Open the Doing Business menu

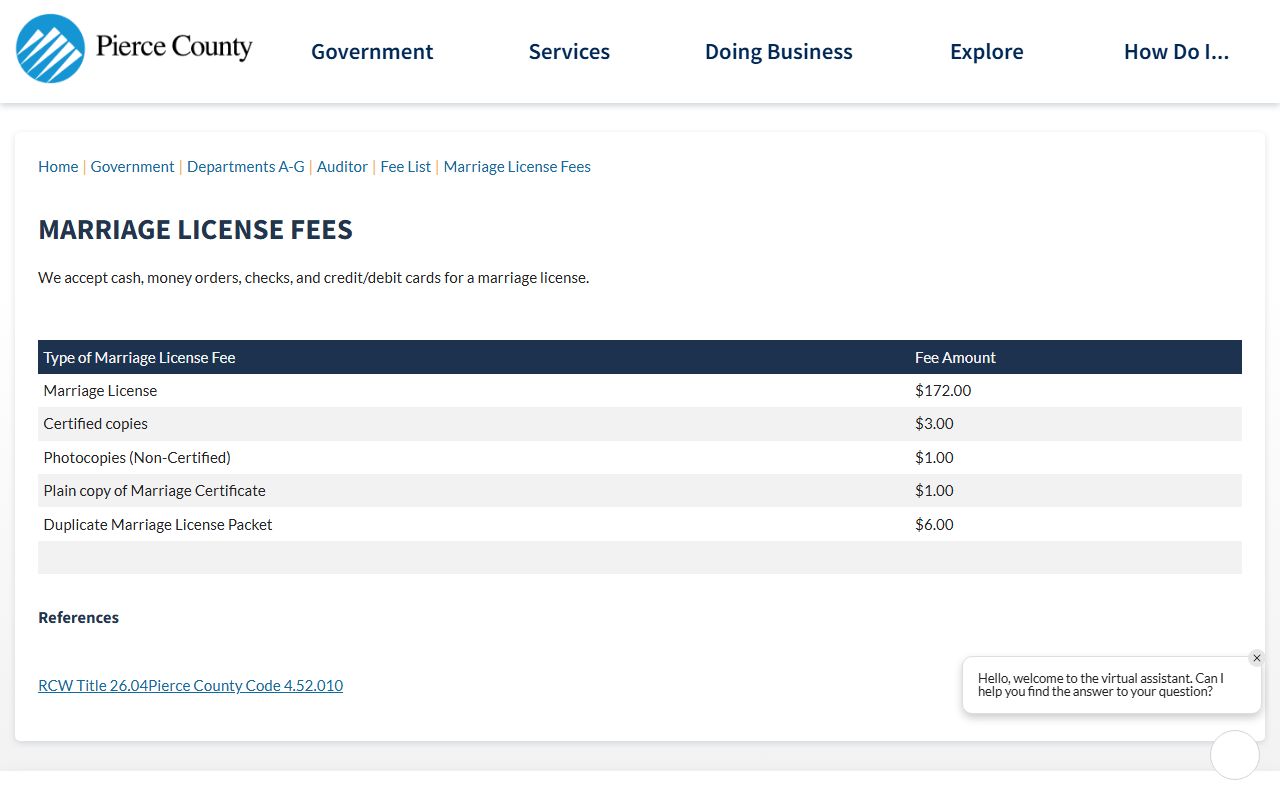click(779, 52)
